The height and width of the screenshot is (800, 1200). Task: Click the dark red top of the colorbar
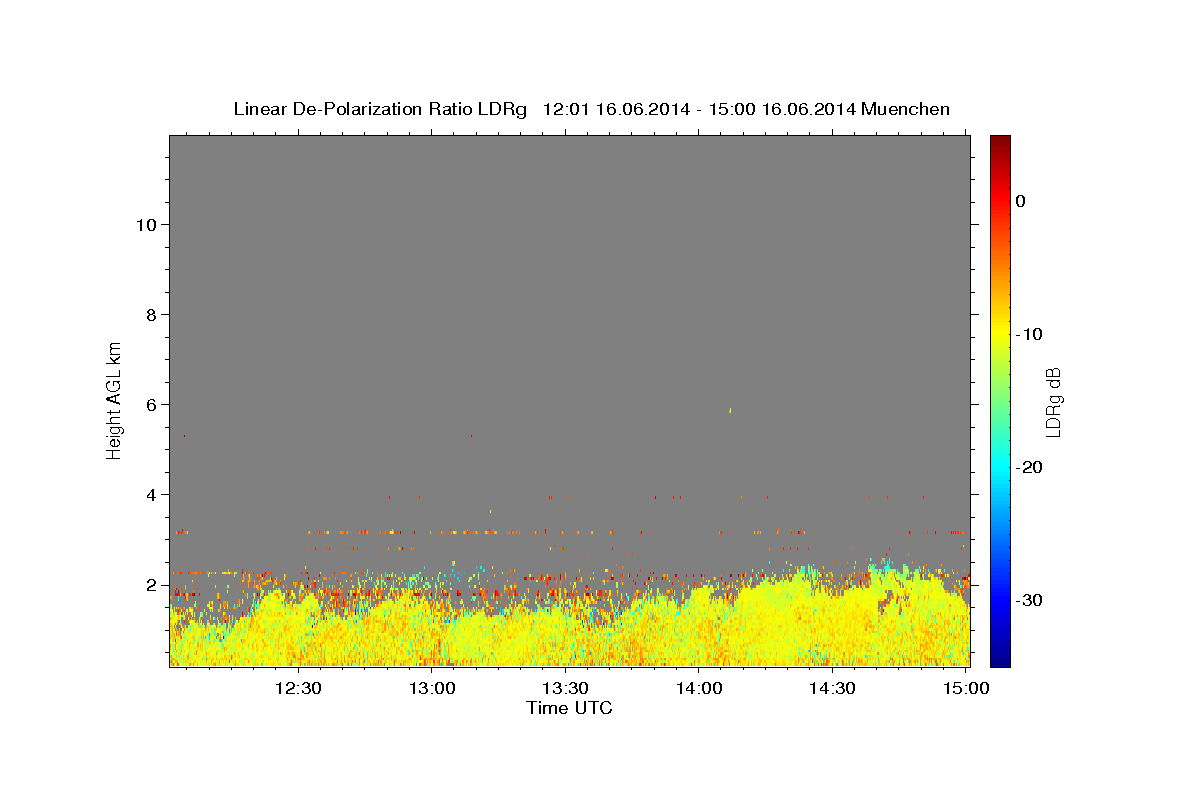[1000, 143]
